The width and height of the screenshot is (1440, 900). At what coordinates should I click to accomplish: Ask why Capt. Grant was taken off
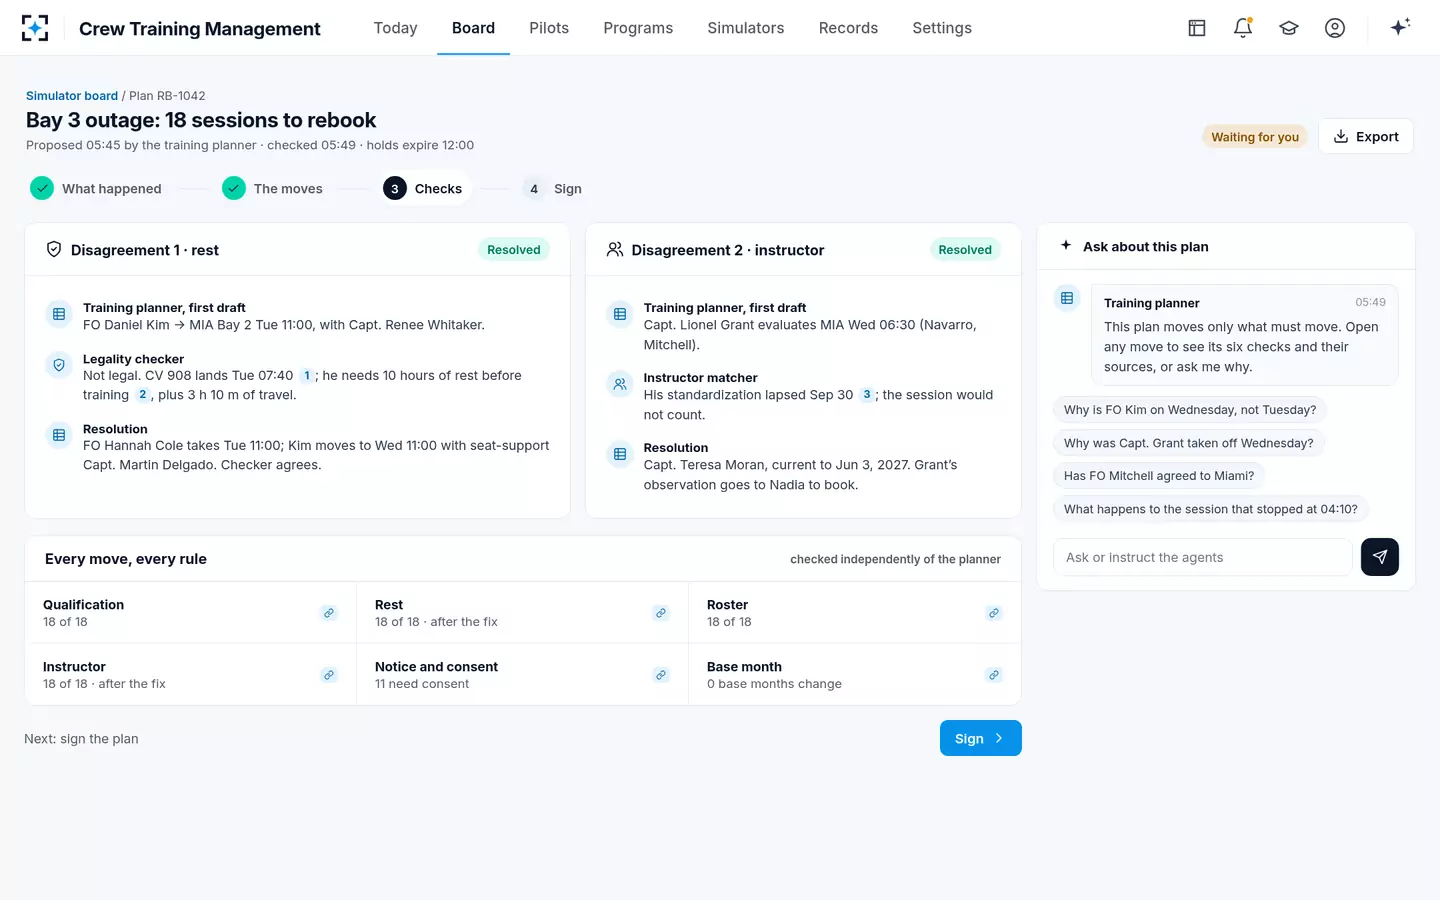1189,443
